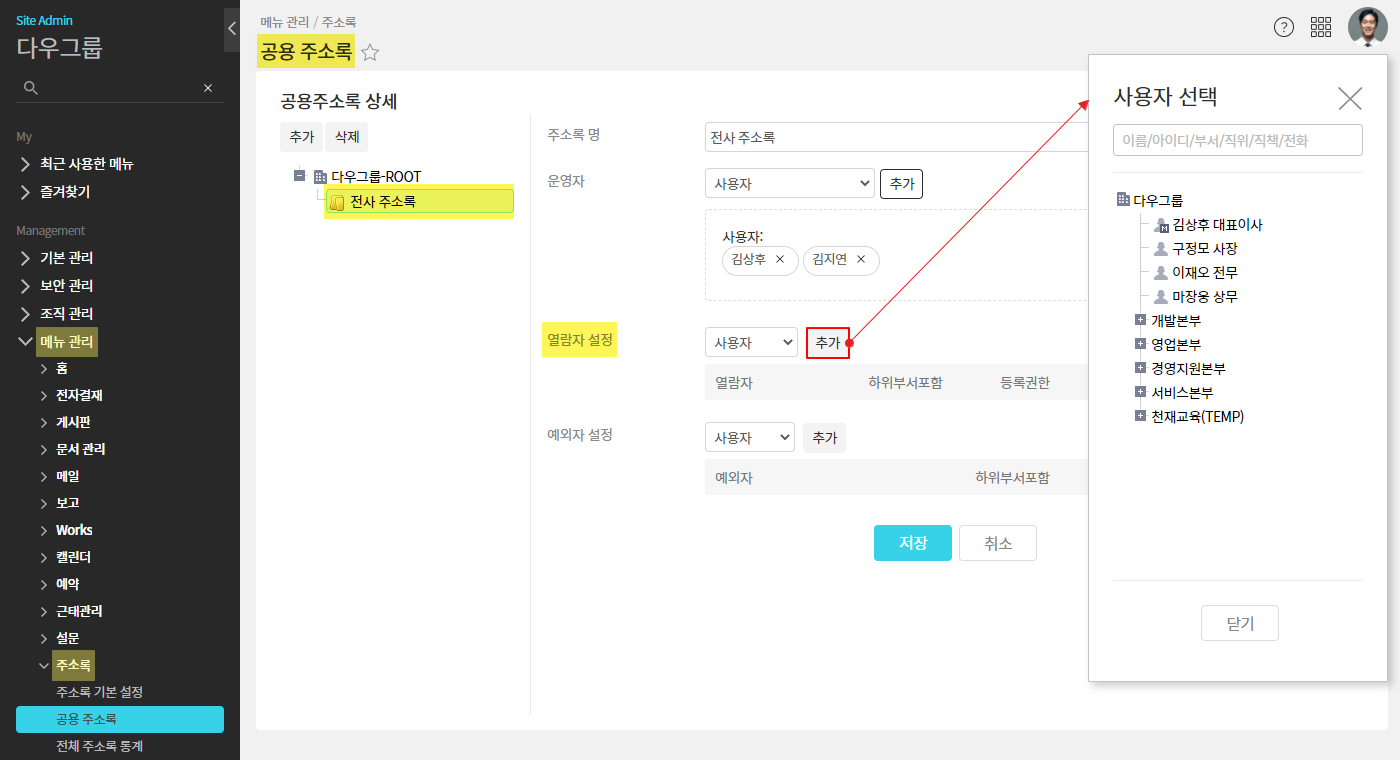Open the 운영자 type dropdown

click(x=789, y=184)
